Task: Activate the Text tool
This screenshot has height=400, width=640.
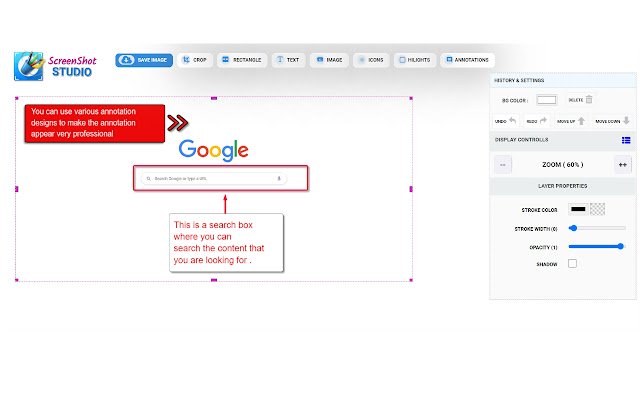Action: (288, 60)
